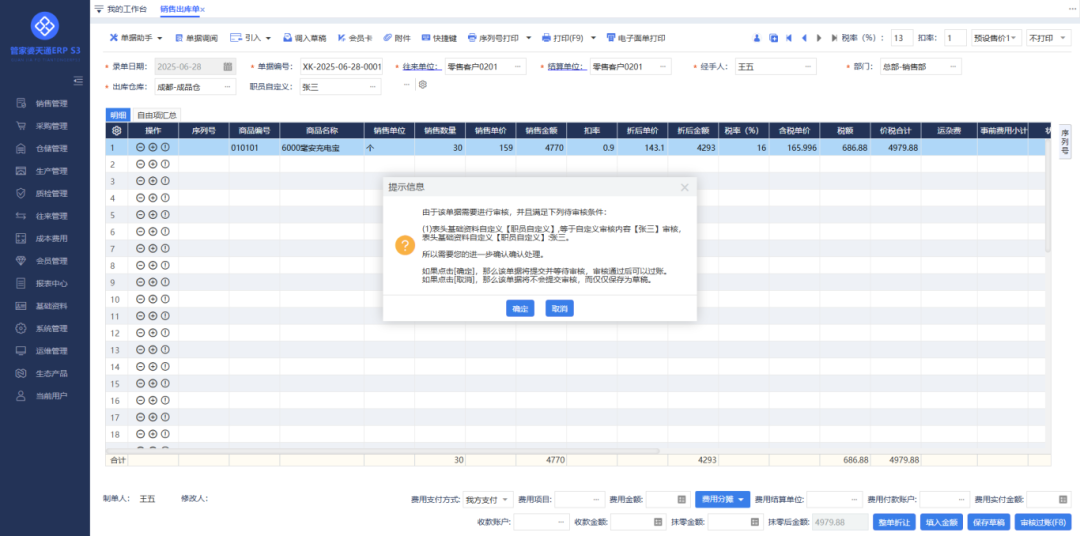Click the 税率 input field
The width and height of the screenshot is (1080, 536).
900,38
